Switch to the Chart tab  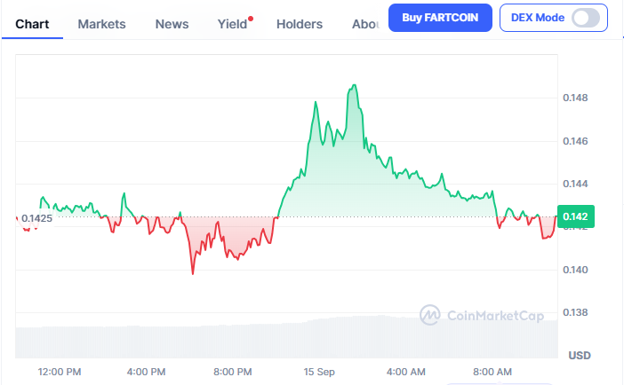coord(32,24)
